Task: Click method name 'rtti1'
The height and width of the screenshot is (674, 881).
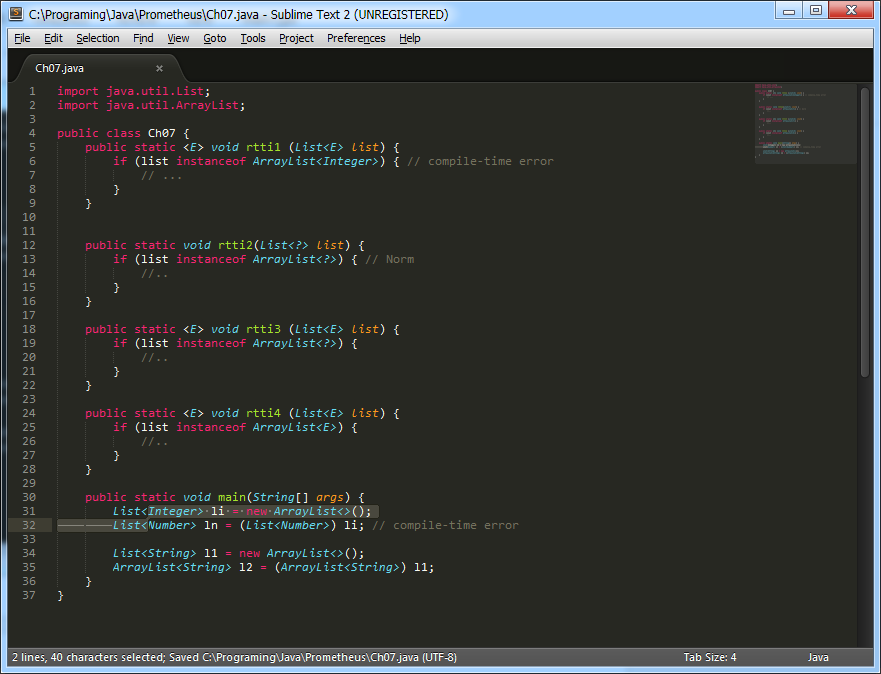Action: (x=263, y=147)
